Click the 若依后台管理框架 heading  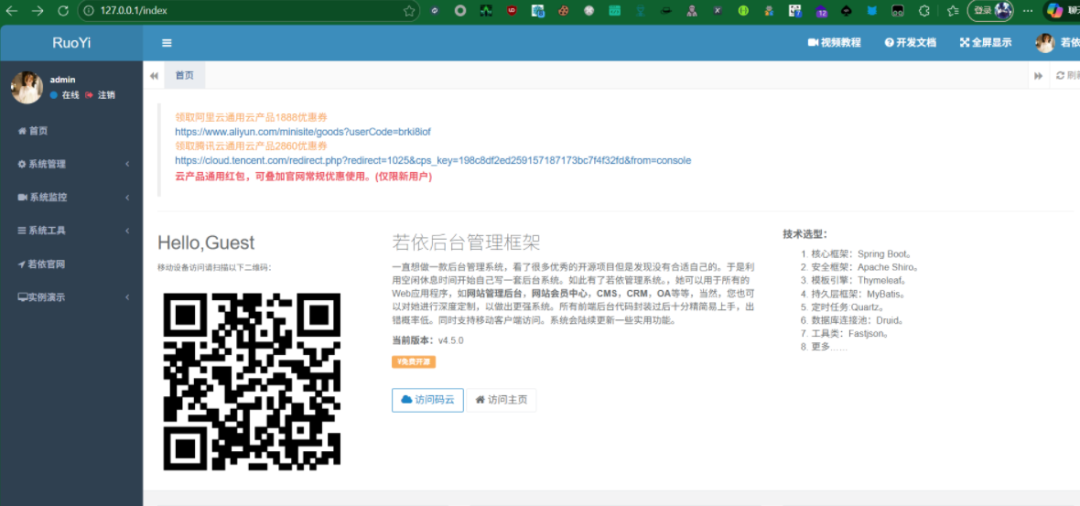click(x=466, y=242)
